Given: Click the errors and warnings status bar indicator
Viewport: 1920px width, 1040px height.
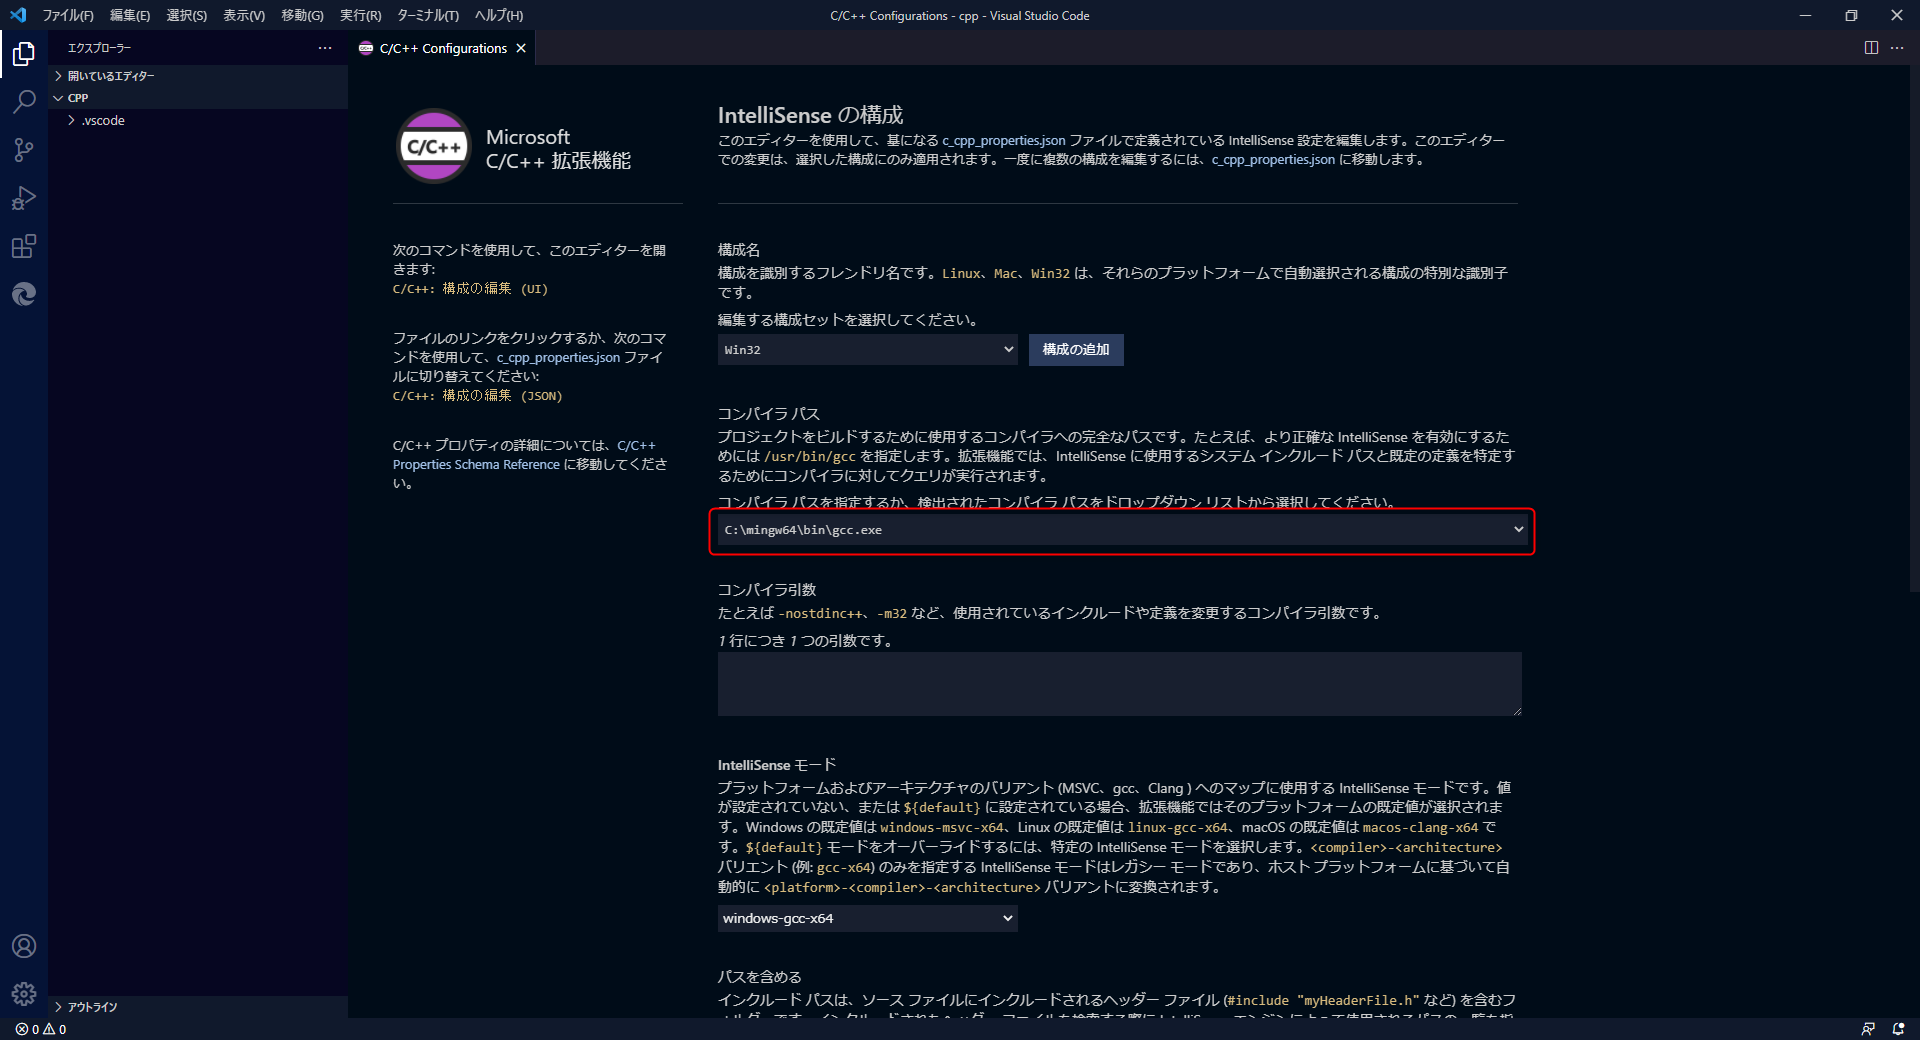Looking at the screenshot, I should [41, 1029].
